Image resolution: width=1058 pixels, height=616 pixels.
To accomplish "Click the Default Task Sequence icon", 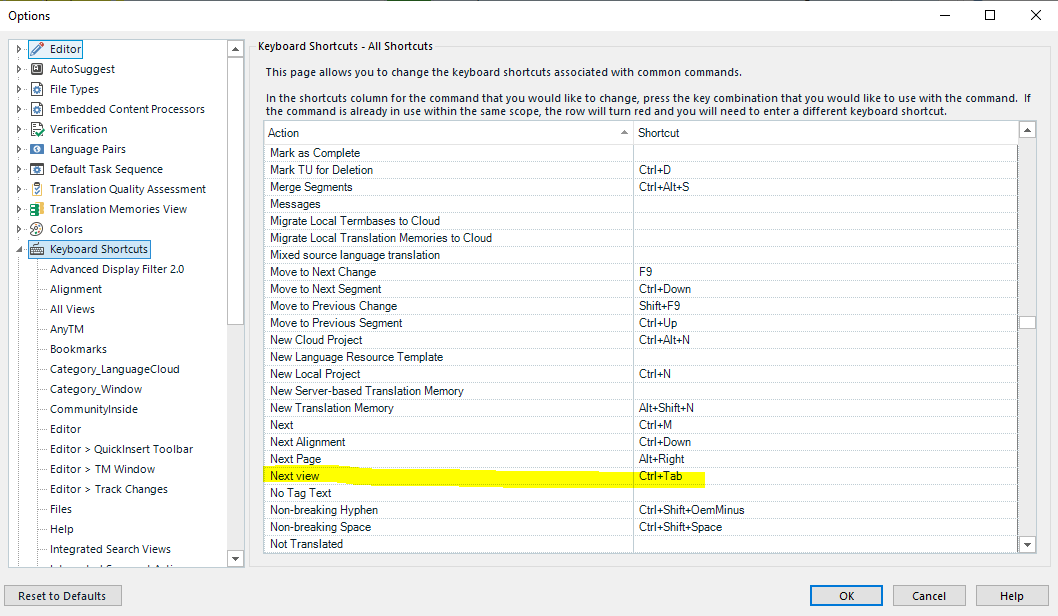I will click(37, 169).
